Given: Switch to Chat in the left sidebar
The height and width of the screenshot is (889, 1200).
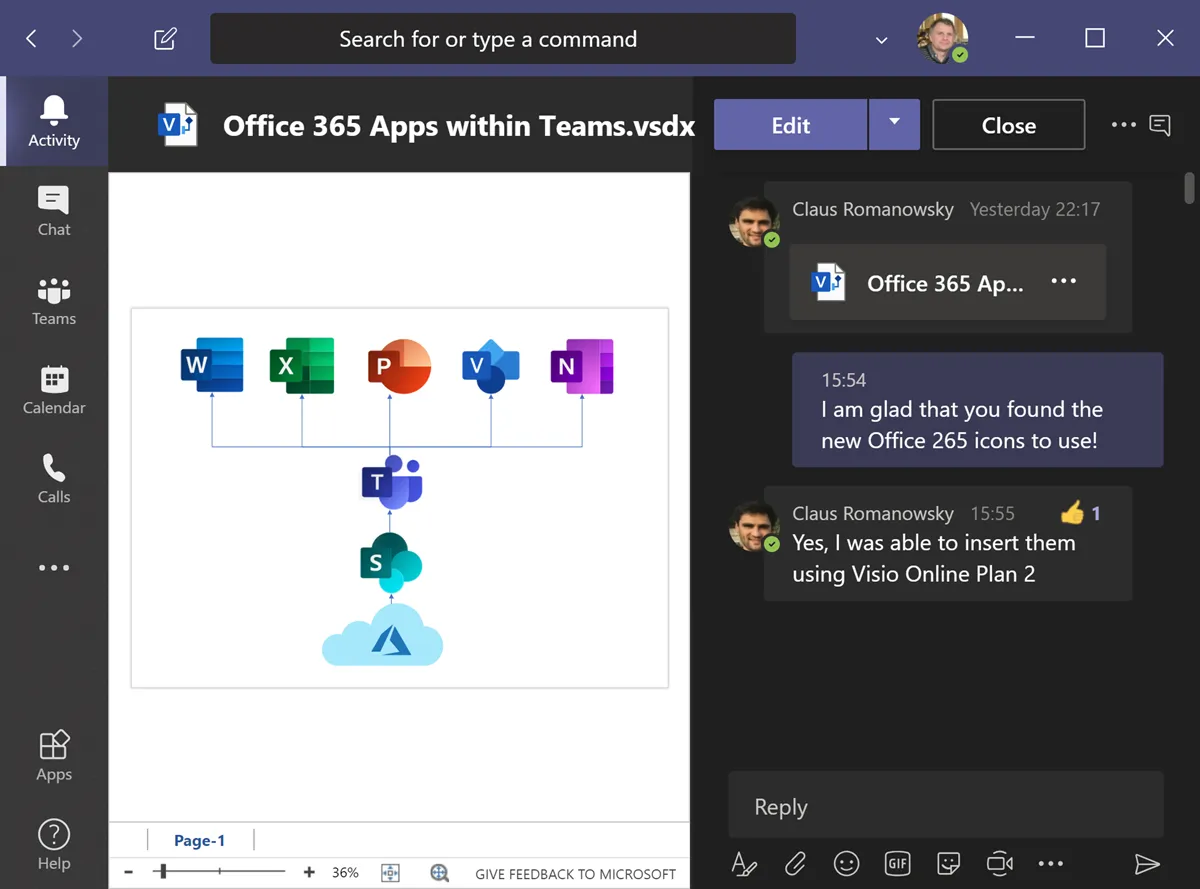Looking at the screenshot, I should (54, 210).
